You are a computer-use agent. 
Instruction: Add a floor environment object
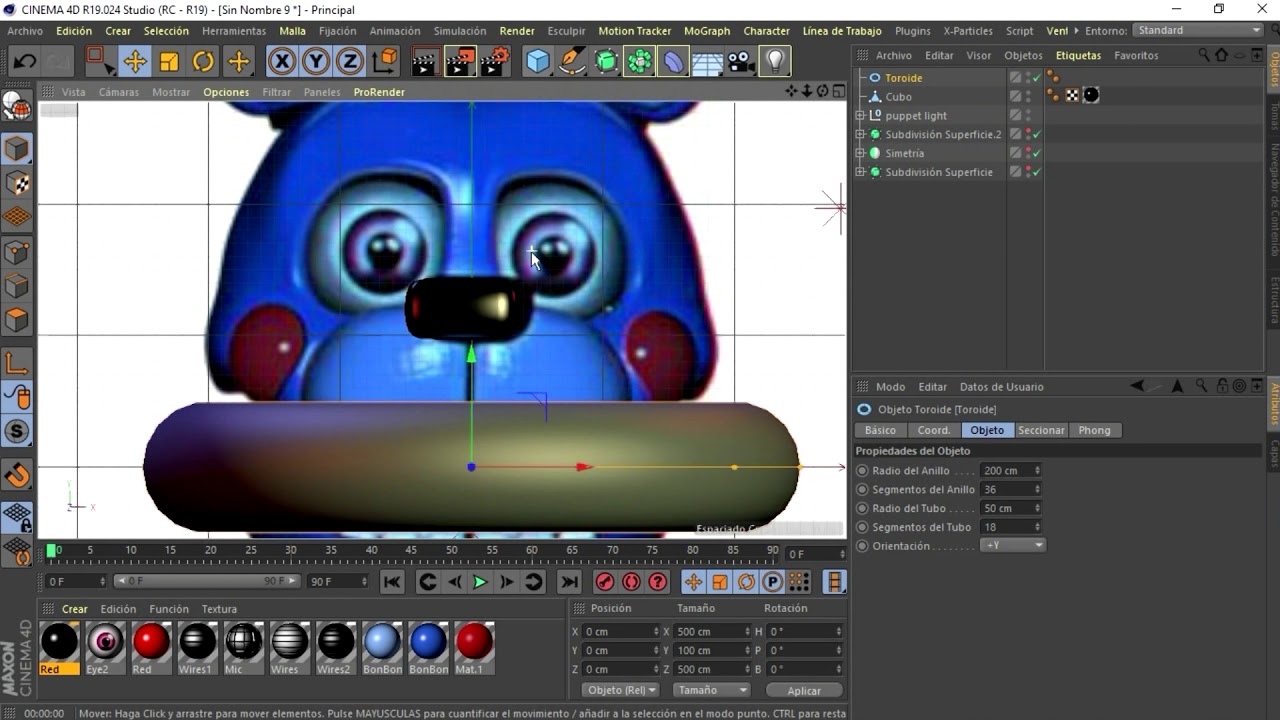coord(708,62)
